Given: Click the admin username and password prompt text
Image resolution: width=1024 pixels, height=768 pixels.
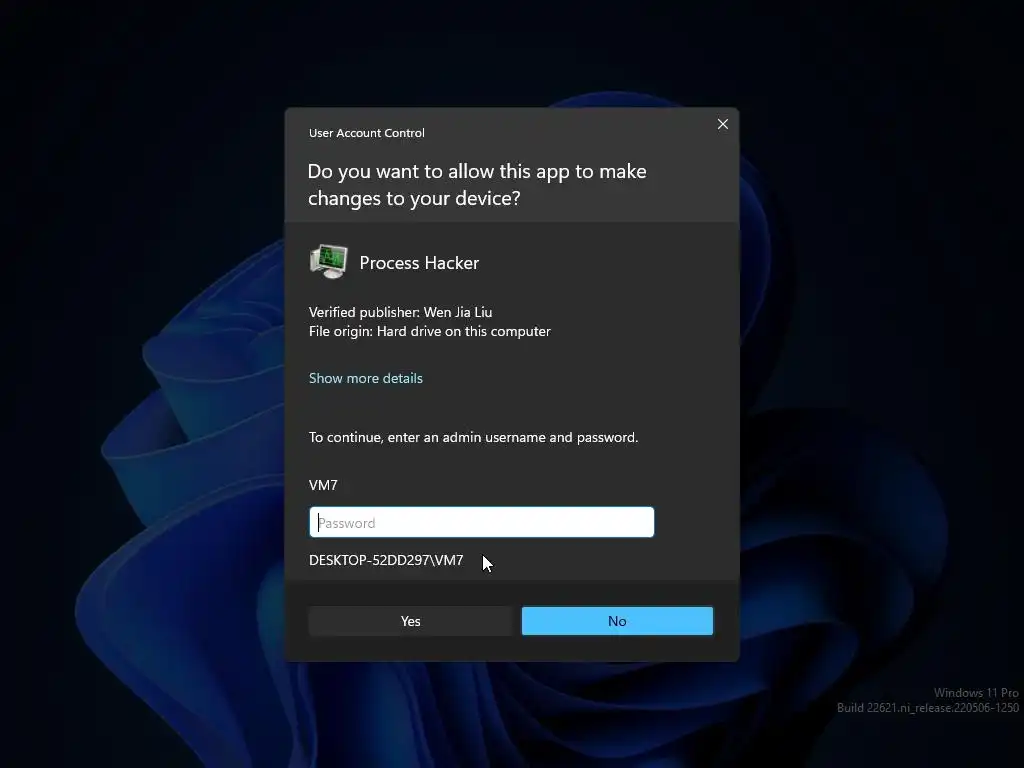Looking at the screenshot, I should coord(473,437).
